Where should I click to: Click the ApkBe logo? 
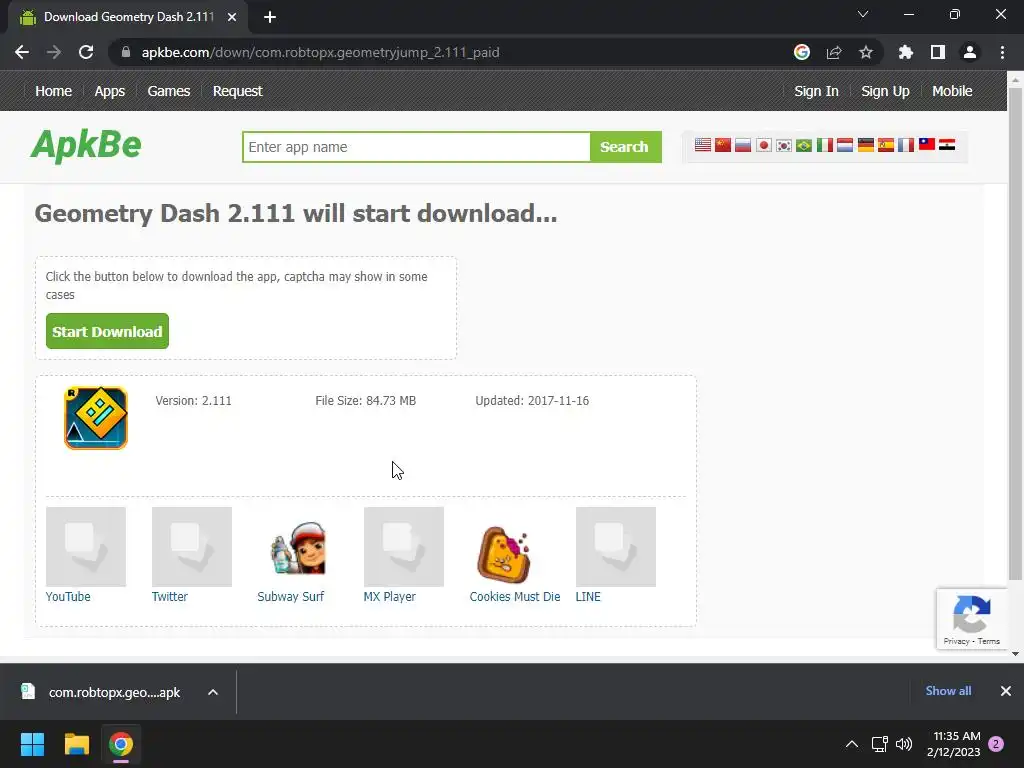point(86,145)
